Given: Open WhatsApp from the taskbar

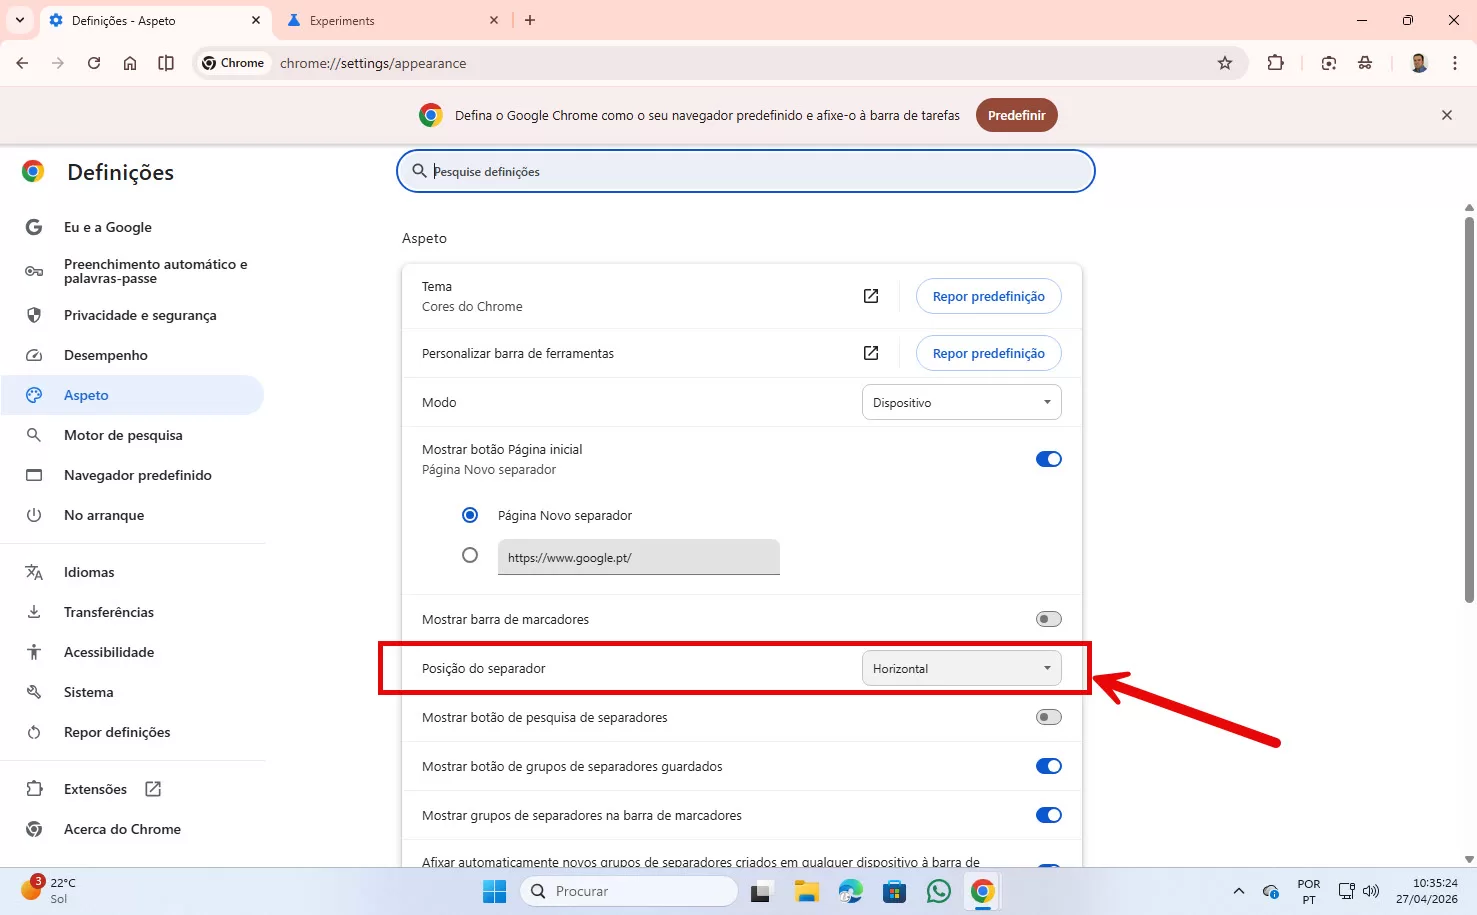Looking at the screenshot, I should click(938, 891).
